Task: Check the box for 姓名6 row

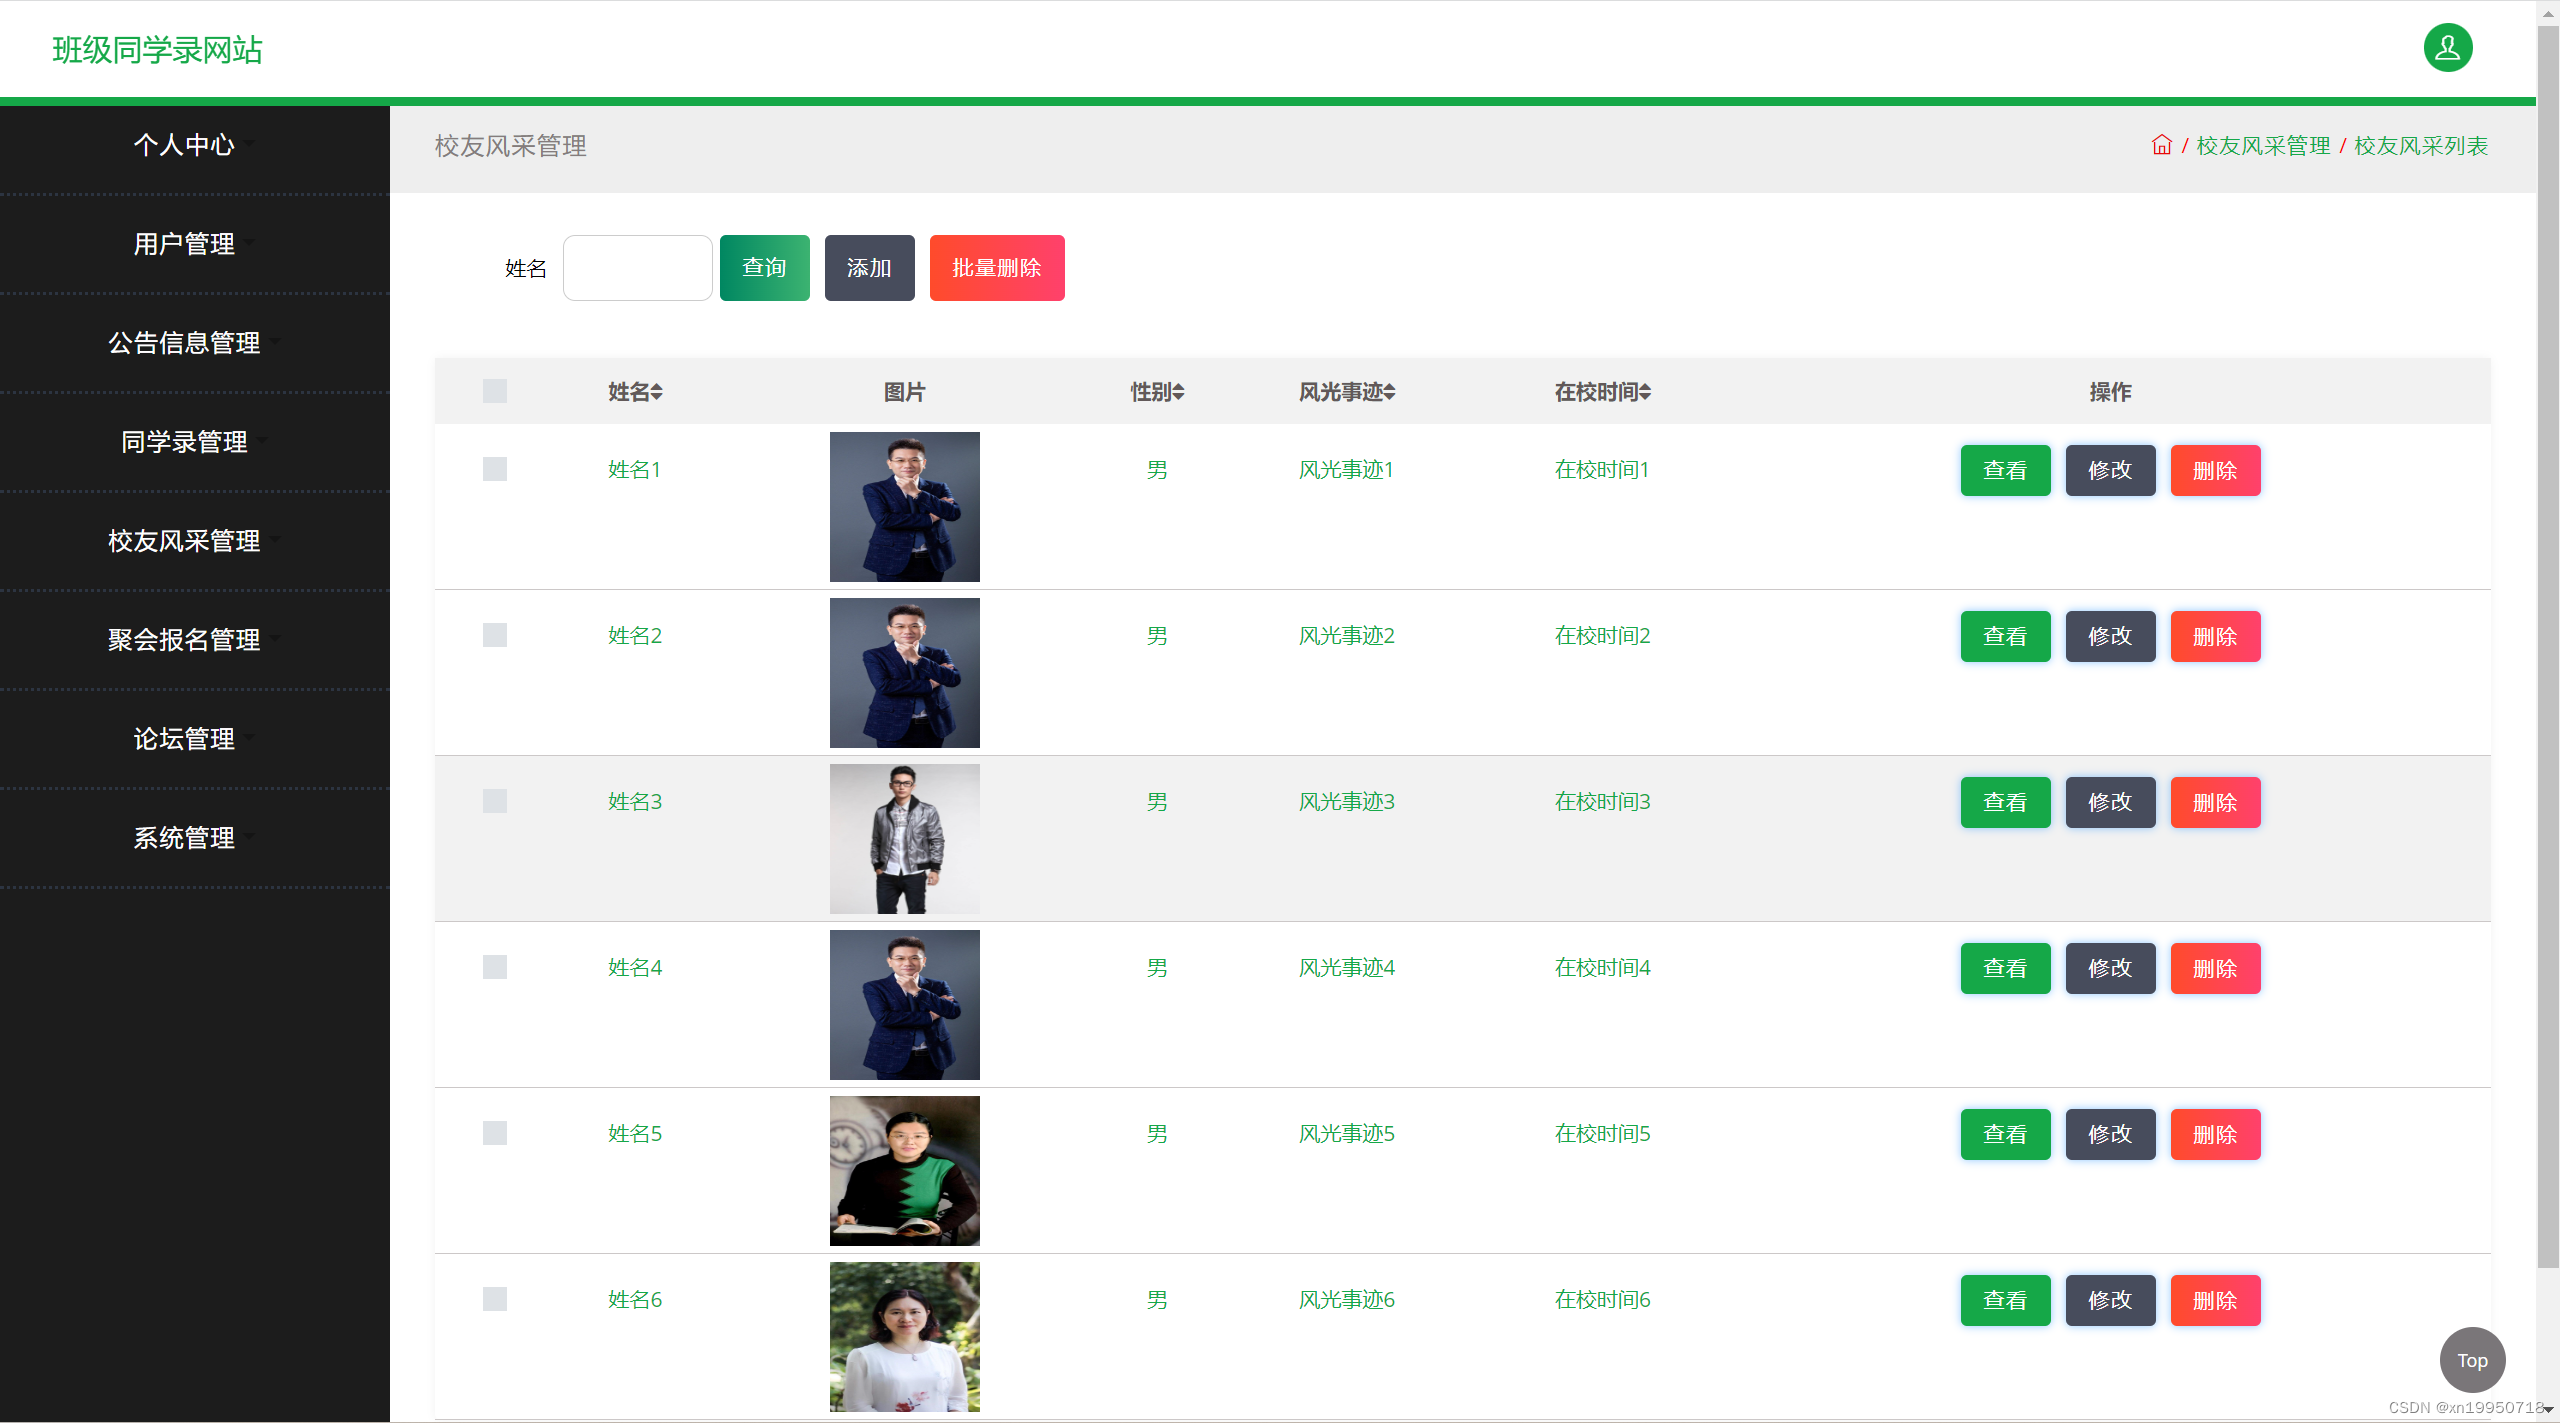Action: tap(495, 1299)
